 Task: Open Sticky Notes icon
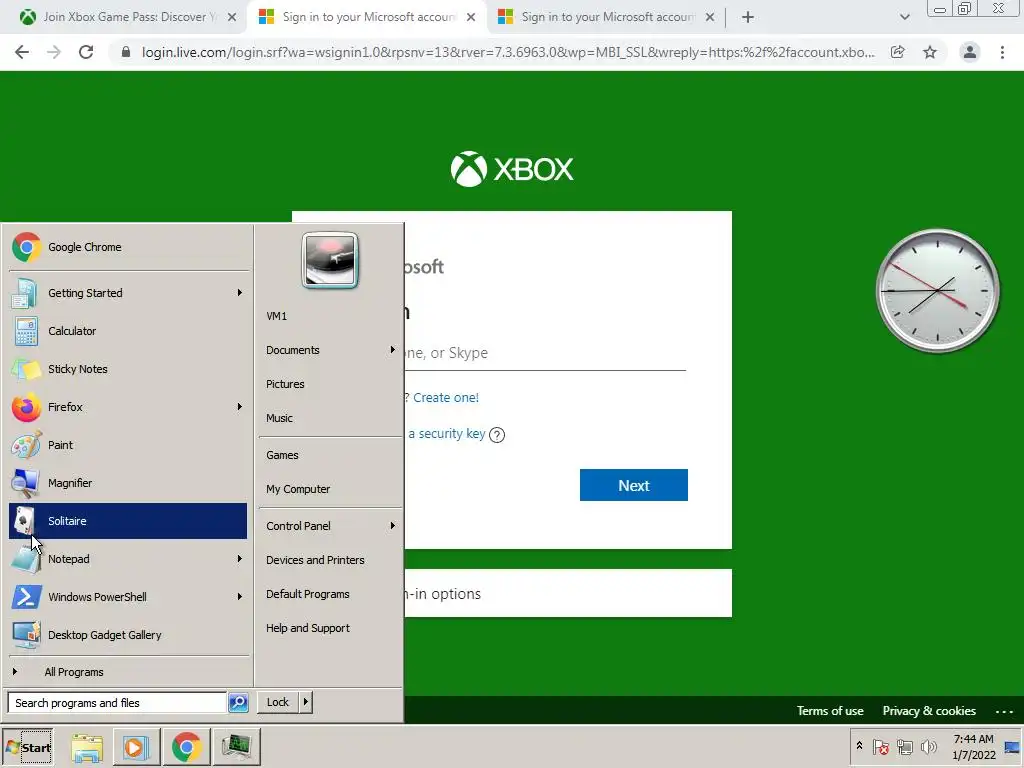click(25, 369)
